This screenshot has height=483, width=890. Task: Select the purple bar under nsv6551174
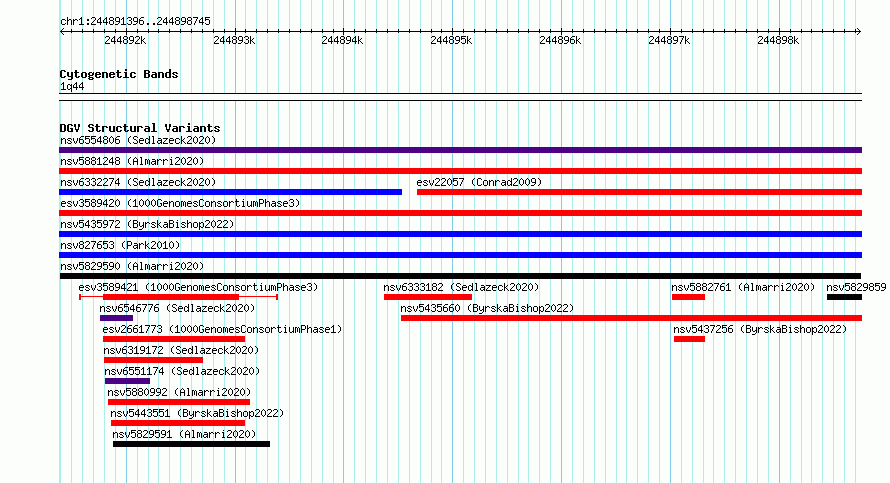pyautogui.click(x=127, y=381)
